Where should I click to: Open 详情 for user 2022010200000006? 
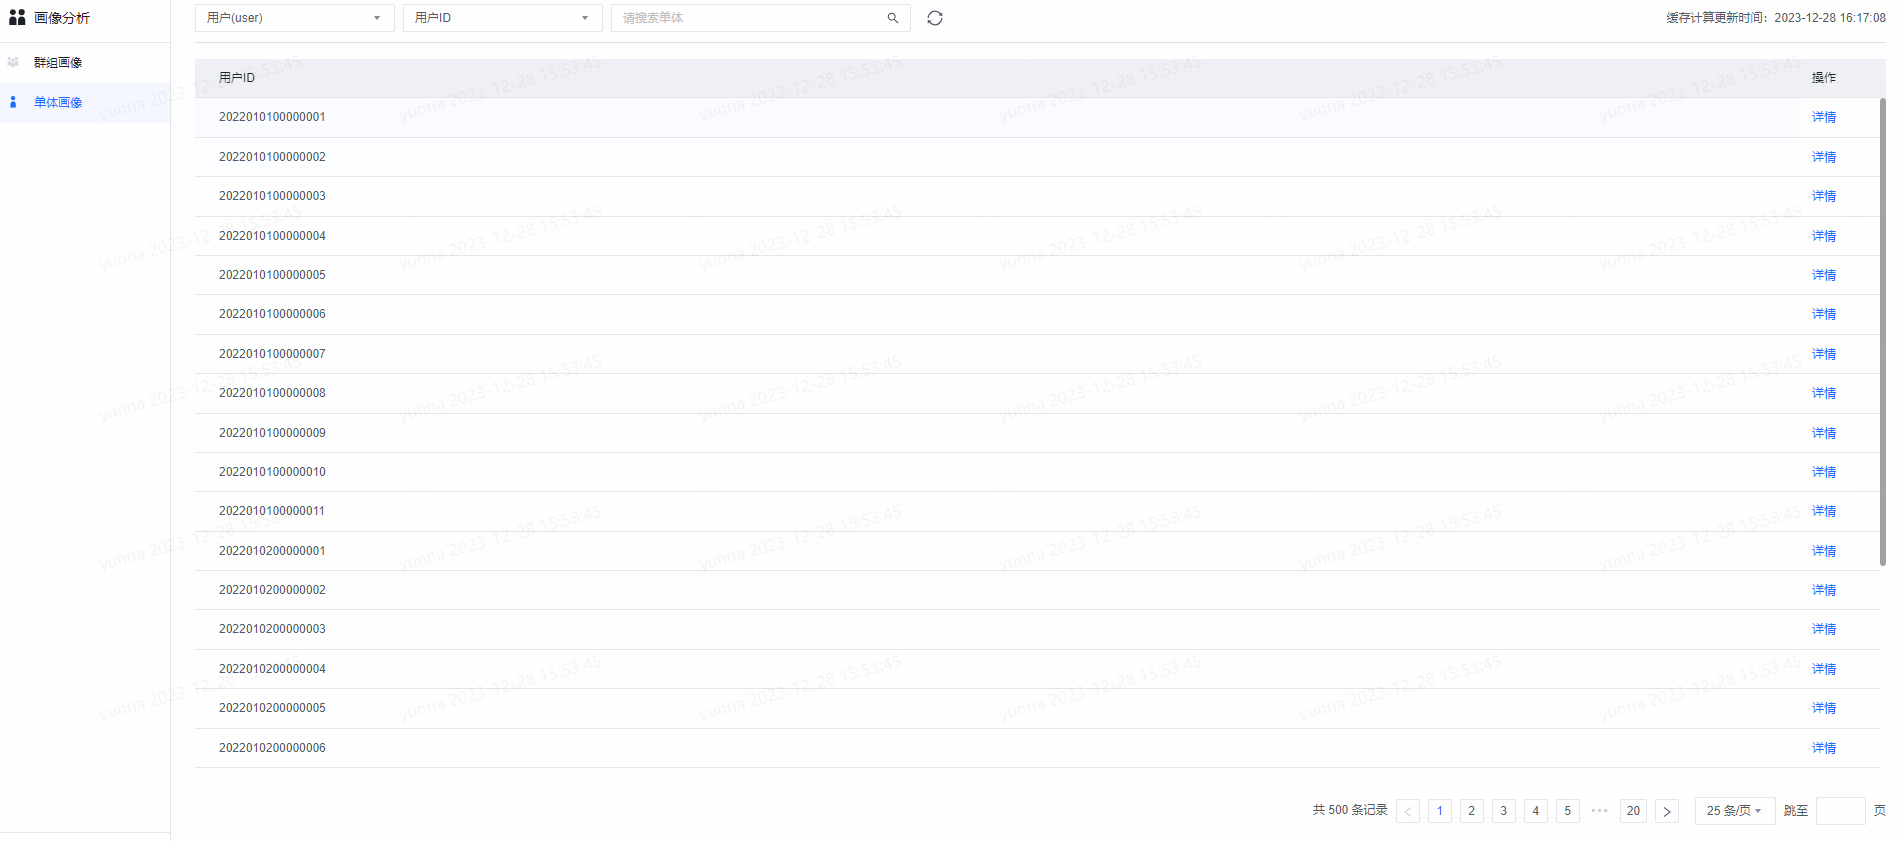pyautogui.click(x=1824, y=748)
